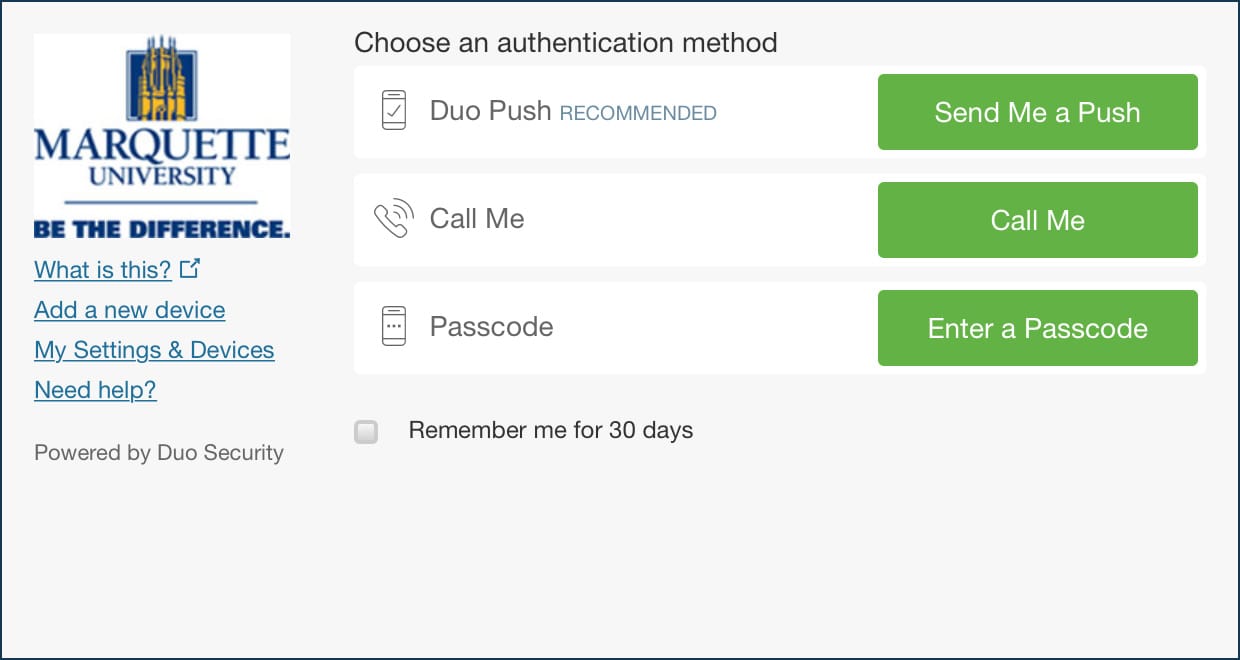Click the Choose an authentication method heading
This screenshot has width=1240, height=660.
coord(565,43)
